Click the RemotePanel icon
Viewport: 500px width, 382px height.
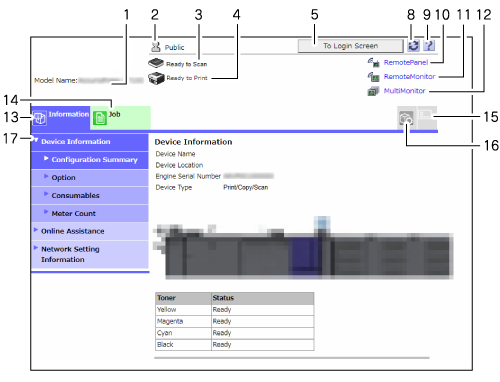[374, 62]
